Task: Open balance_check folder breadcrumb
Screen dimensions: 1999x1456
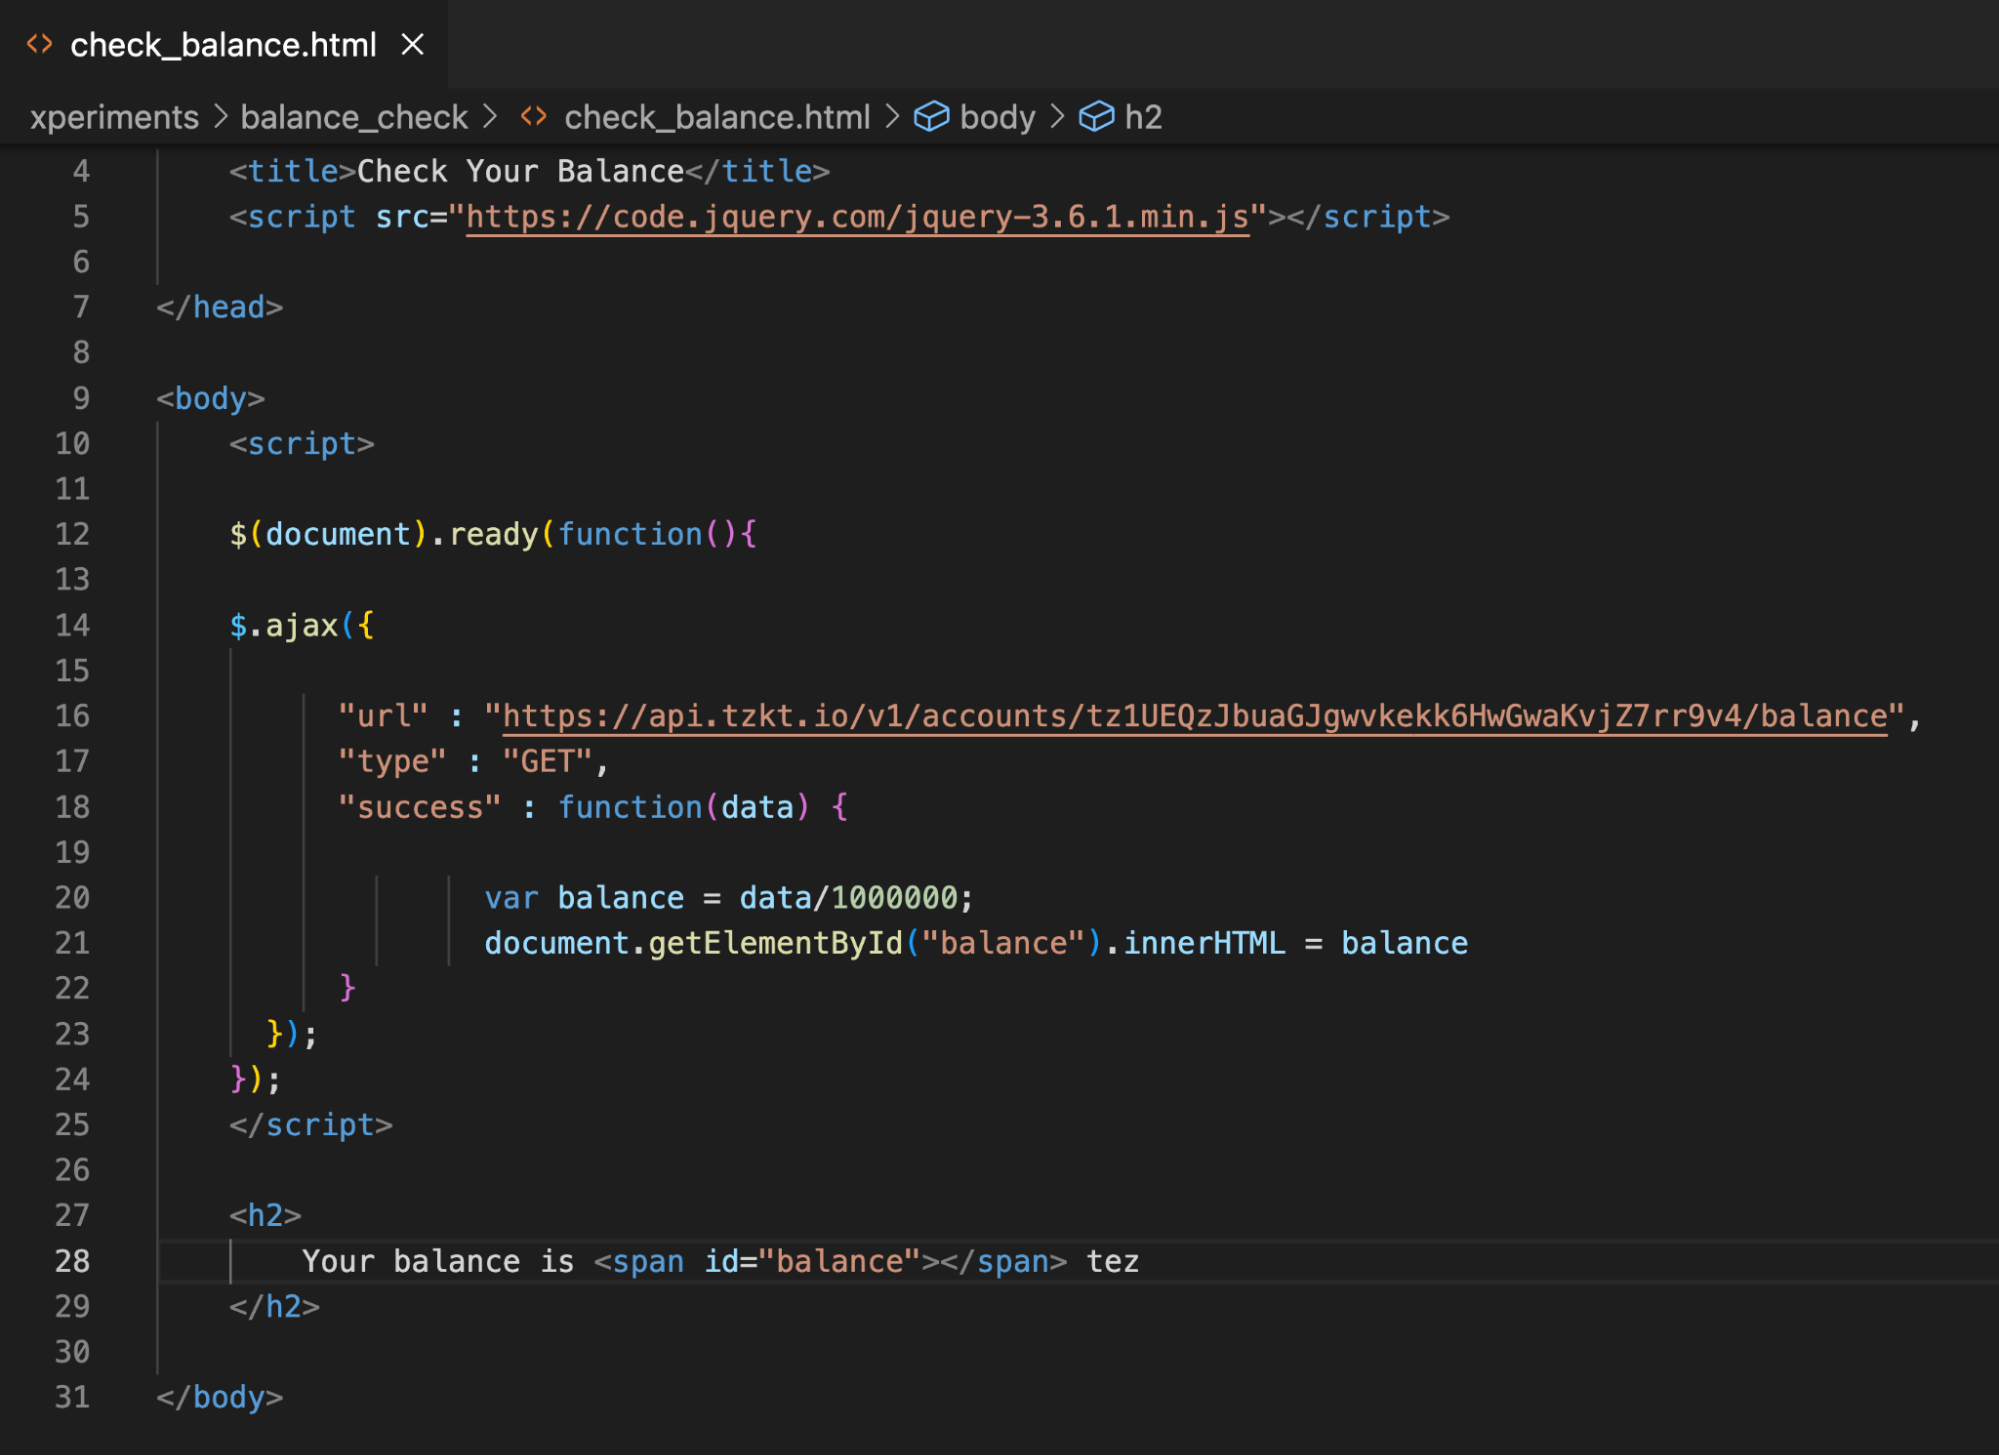Action: [x=354, y=117]
